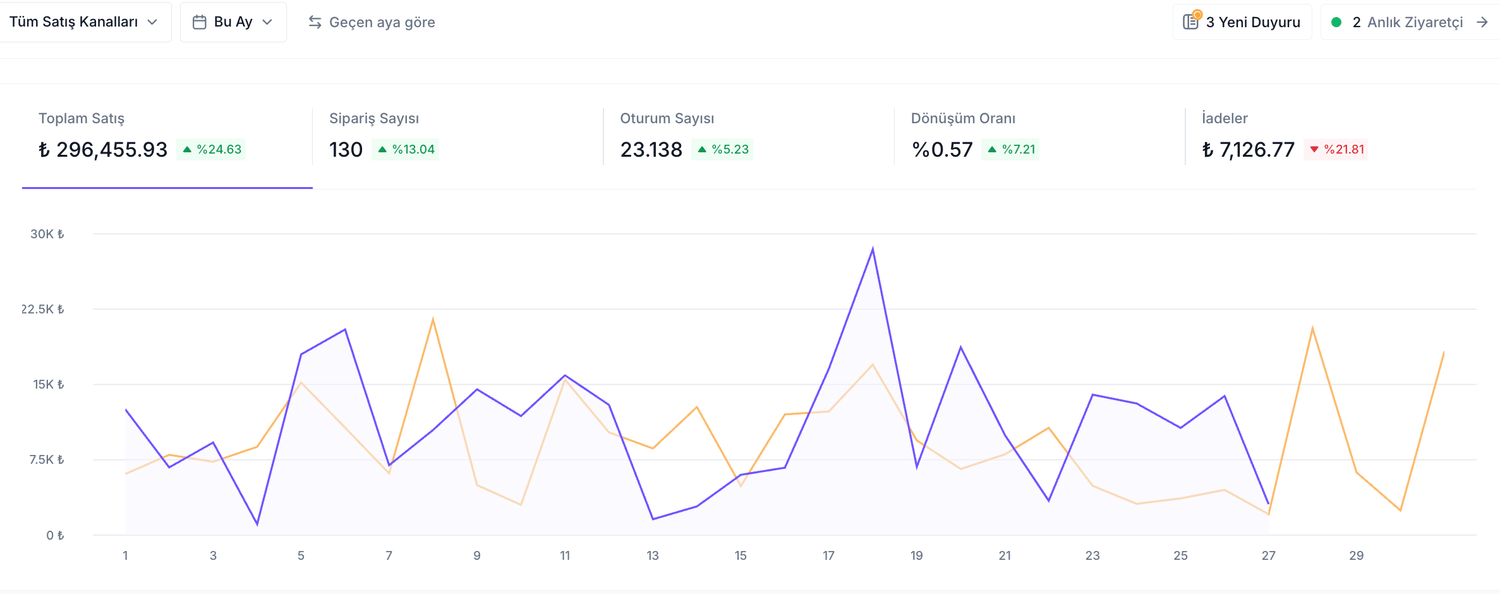Viewport: 1500px width, 594px height.
Task: Open the Tüm Satış Kanalları dropdown
Action: tap(83, 22)
